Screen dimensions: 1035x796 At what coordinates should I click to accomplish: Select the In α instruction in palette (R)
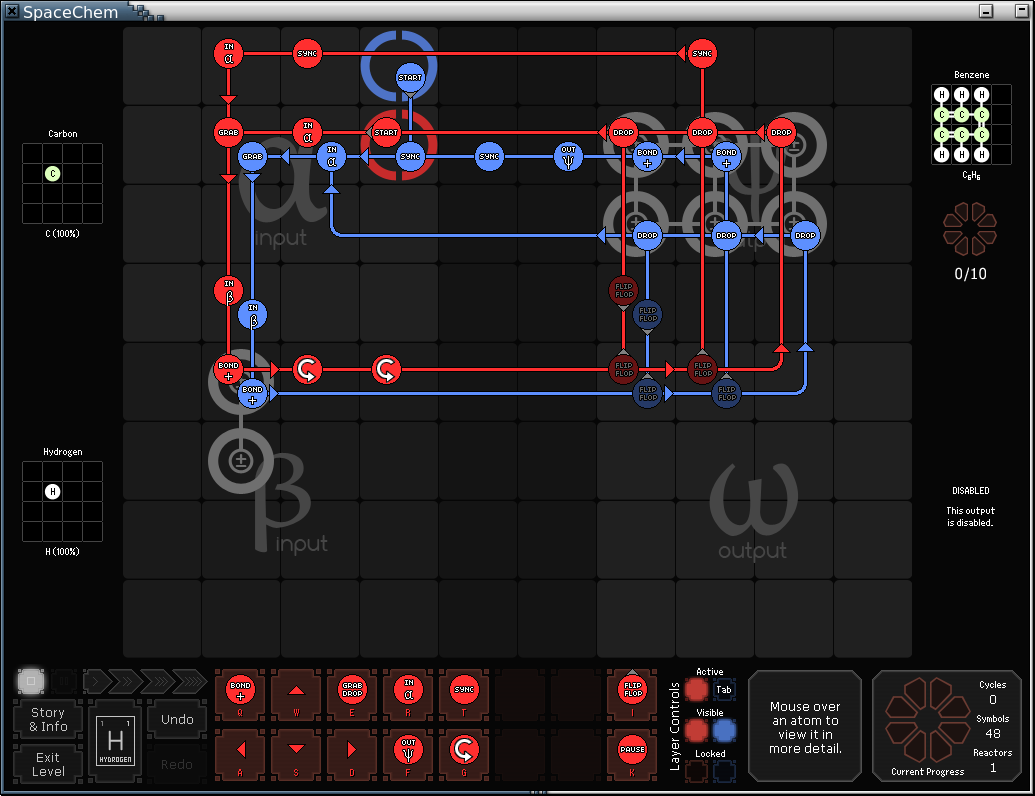(x=408, y=693)
